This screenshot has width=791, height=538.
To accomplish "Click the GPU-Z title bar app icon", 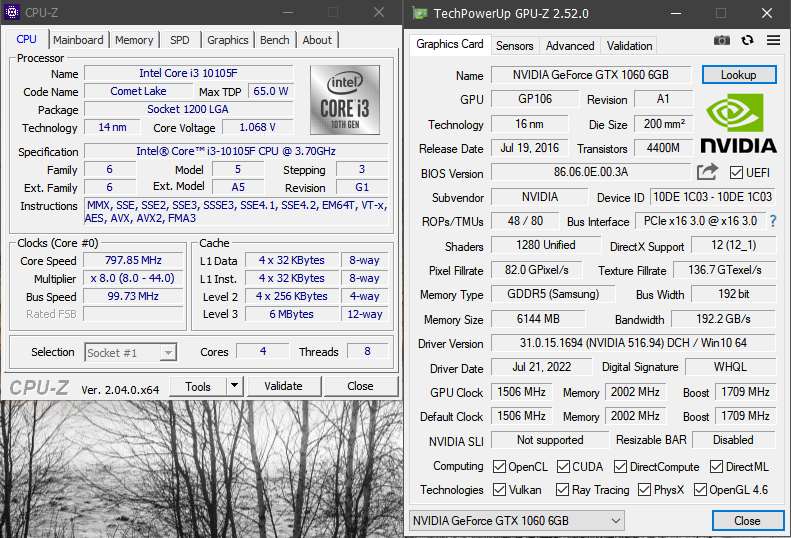I will pos(419,13).
